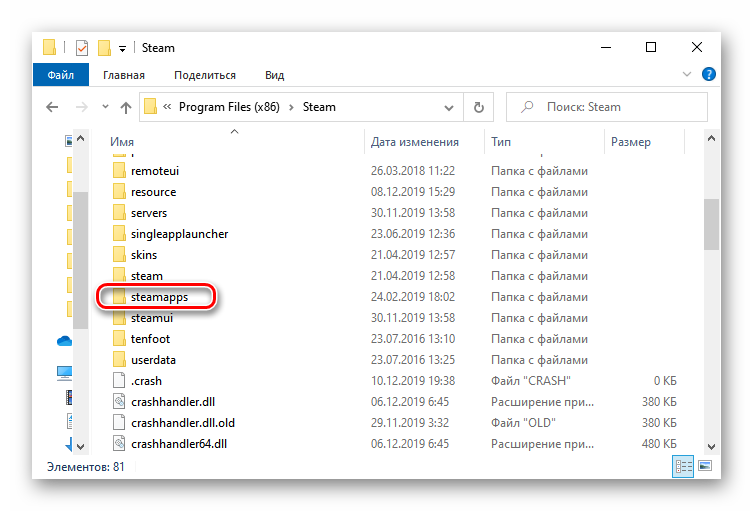Sort by the Размер column header
This screenshot has width=753, height=511.
[631, 142]
